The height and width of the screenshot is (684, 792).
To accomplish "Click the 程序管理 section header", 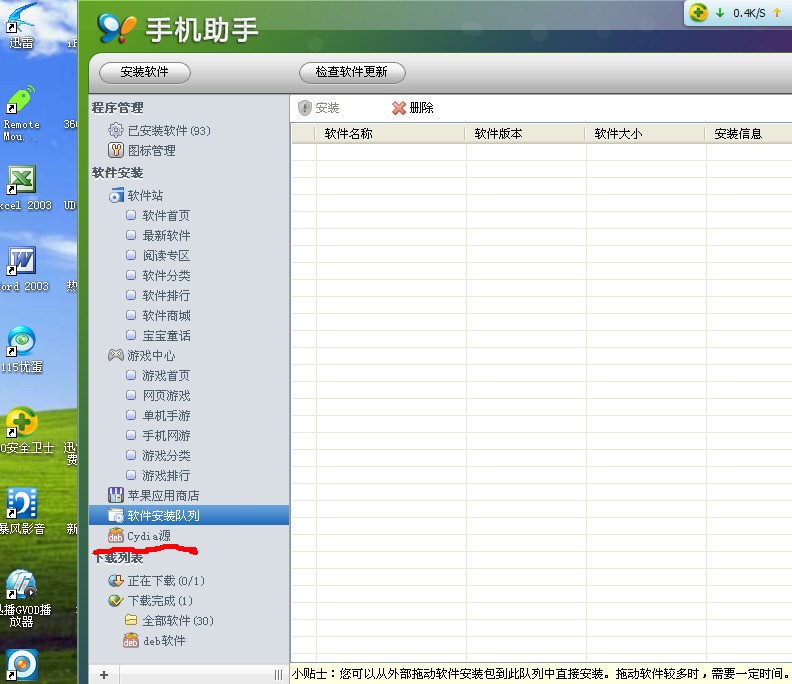I will coord(118,108).
